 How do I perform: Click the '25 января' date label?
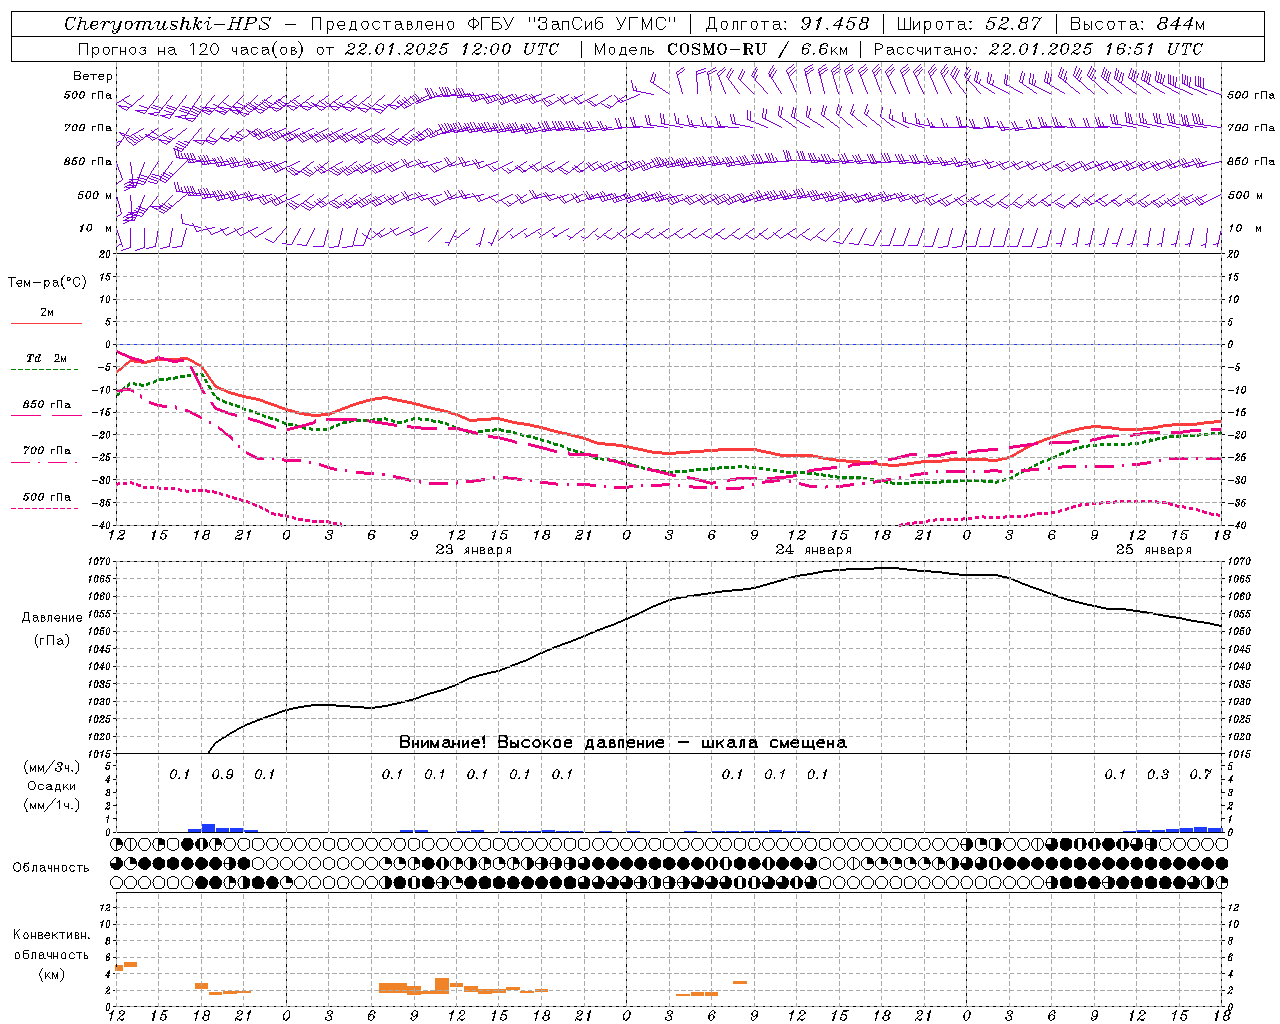pos(1154,550)
